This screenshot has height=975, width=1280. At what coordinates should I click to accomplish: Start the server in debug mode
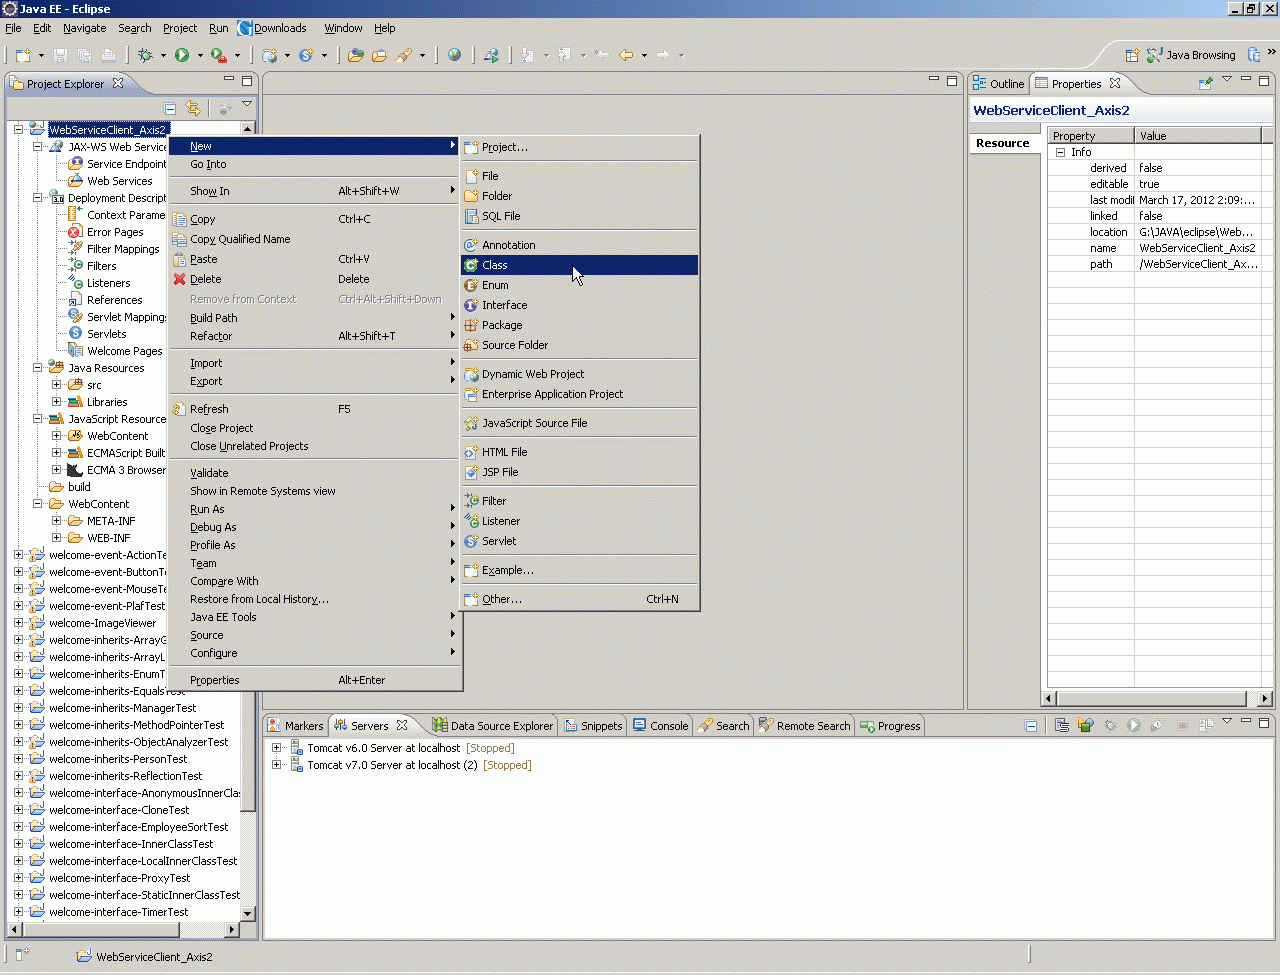(1110, 726)
